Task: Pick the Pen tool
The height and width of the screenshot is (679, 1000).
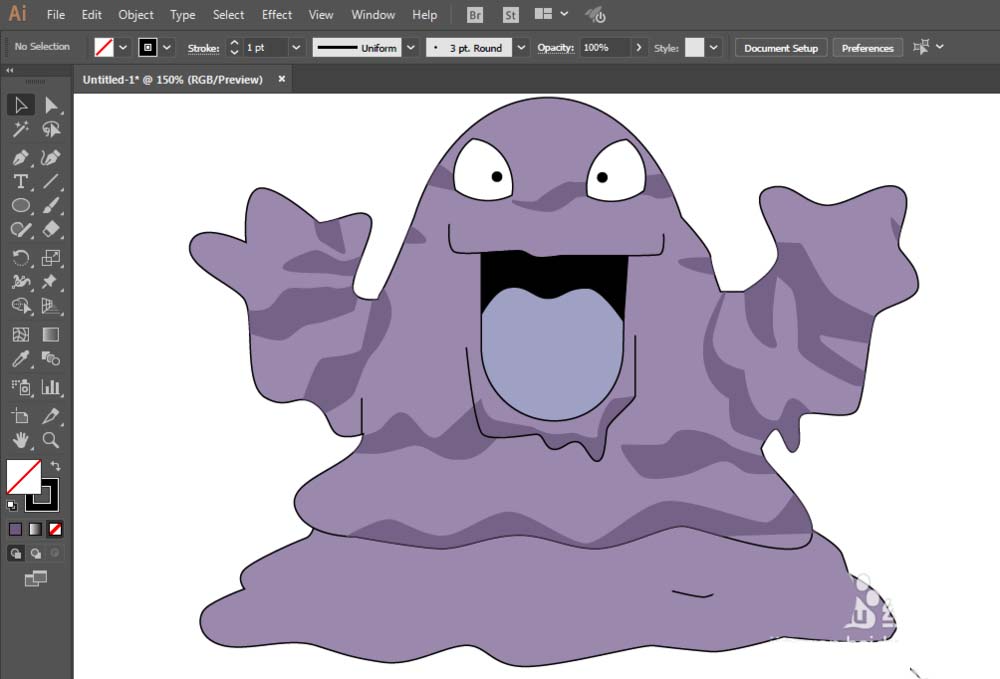Action: point(20,157)
